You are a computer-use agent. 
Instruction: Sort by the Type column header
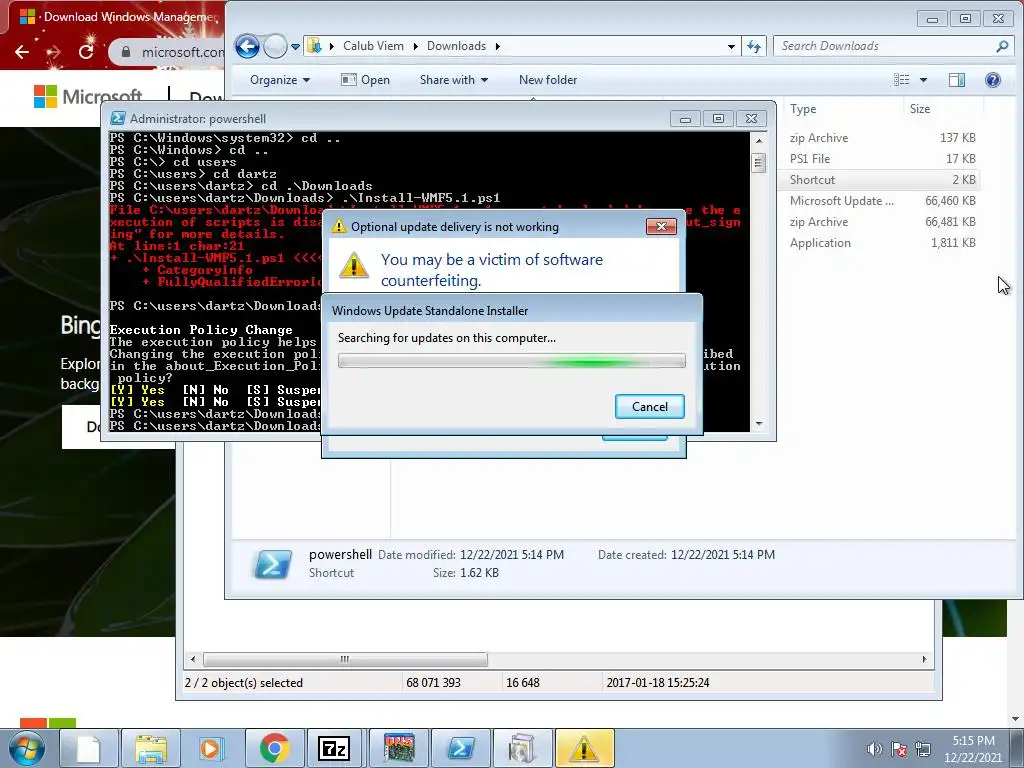[x=803, y=109]
